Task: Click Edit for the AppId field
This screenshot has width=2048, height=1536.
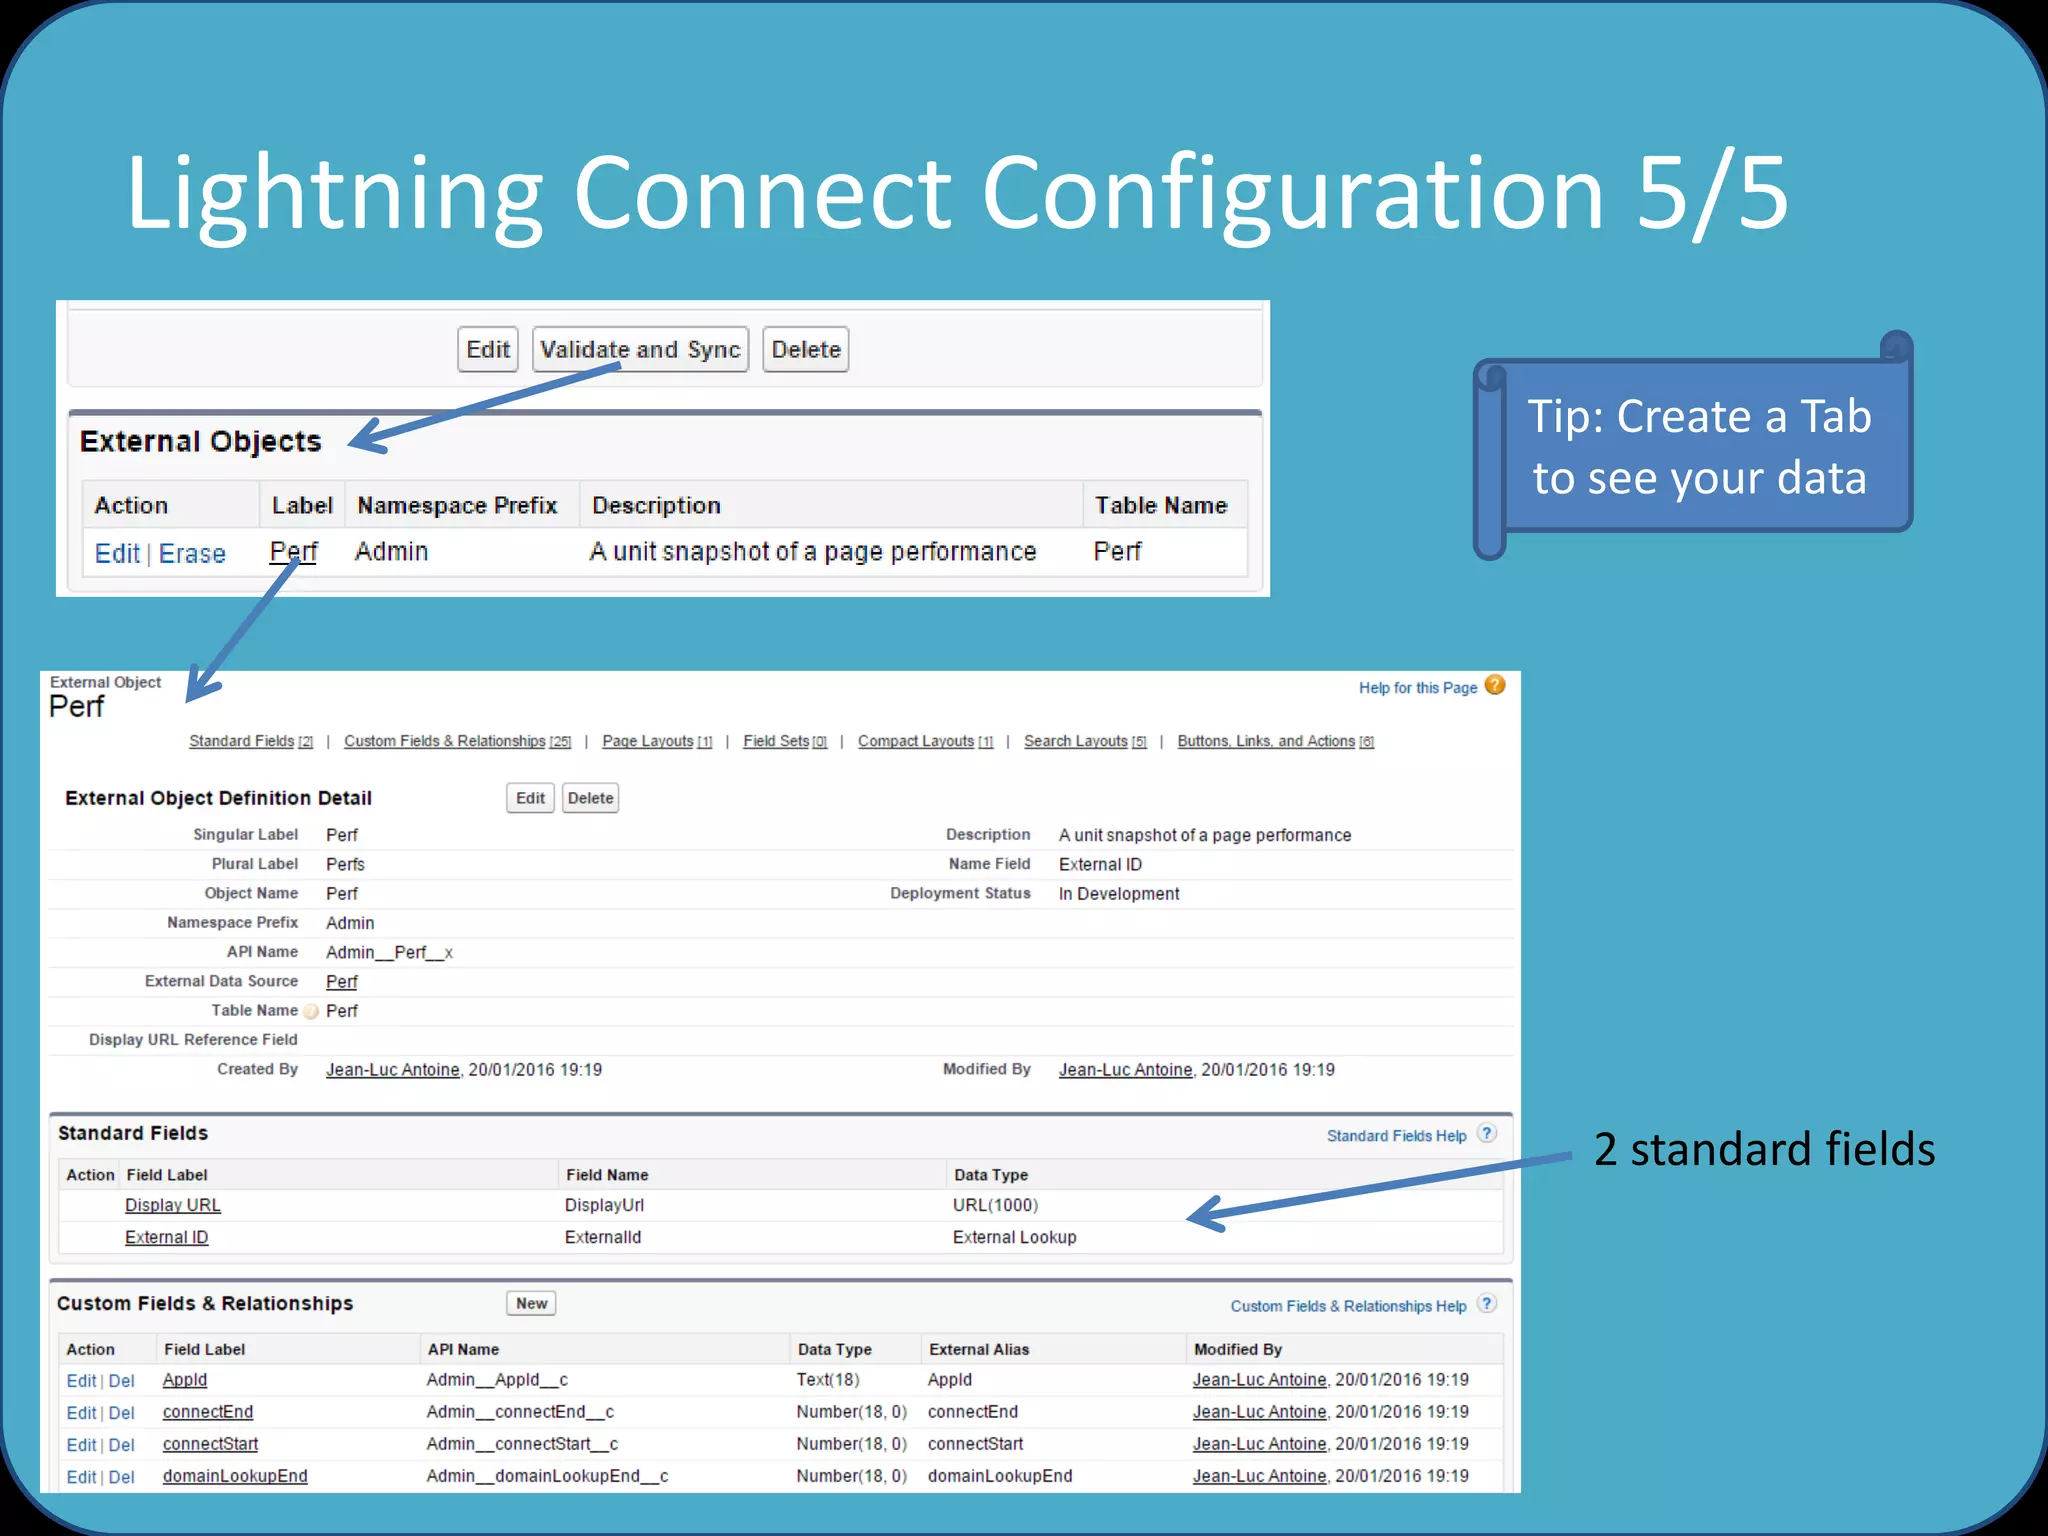Action: tap(81, 1381)
